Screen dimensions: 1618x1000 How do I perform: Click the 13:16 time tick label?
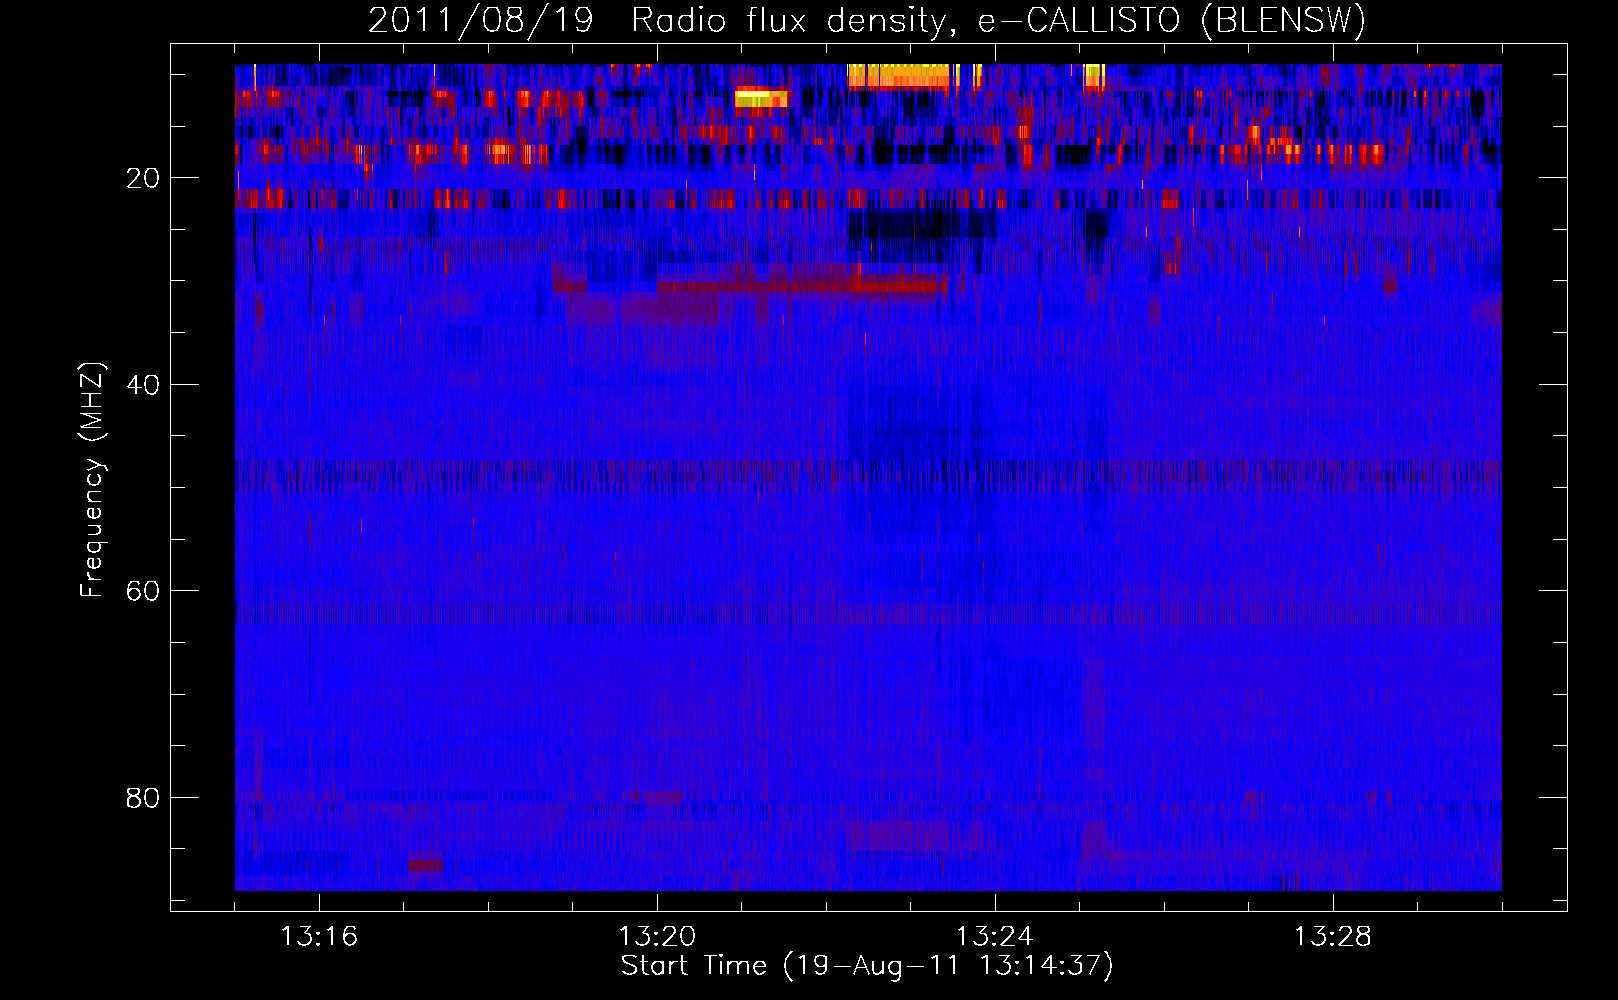click(319, 936)
